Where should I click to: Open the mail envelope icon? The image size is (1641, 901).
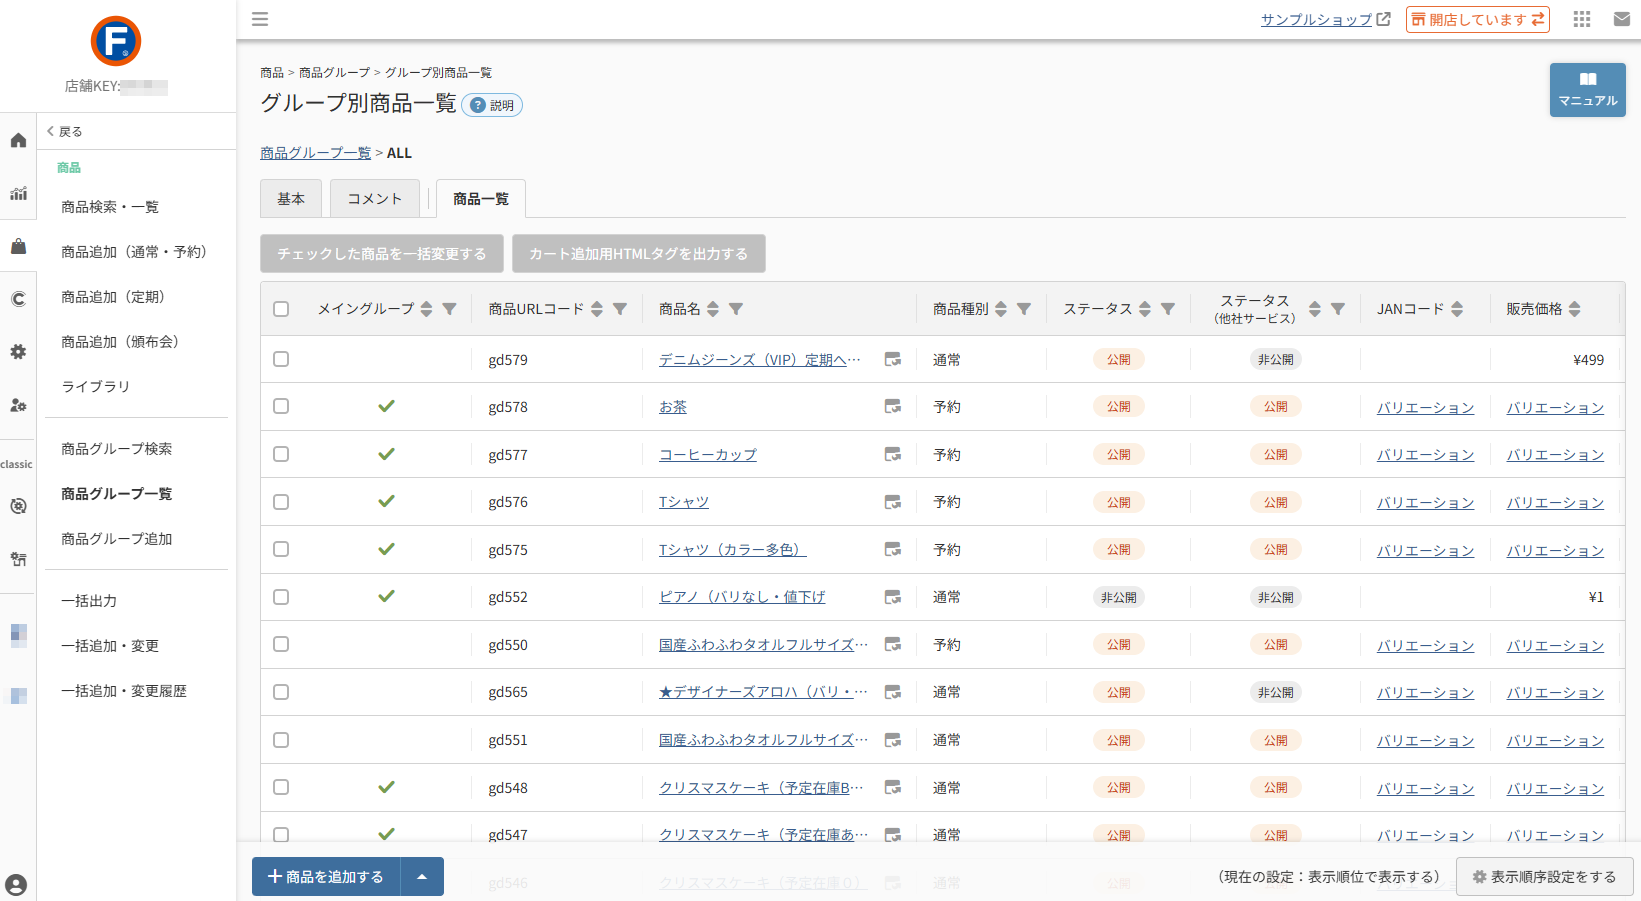click(1622, 19)
